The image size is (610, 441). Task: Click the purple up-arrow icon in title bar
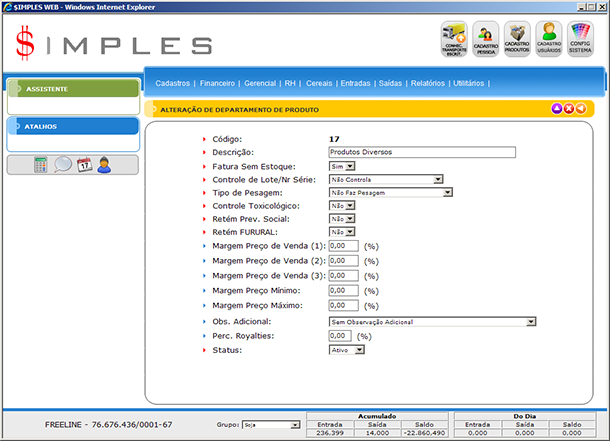(x=556, y=108)
